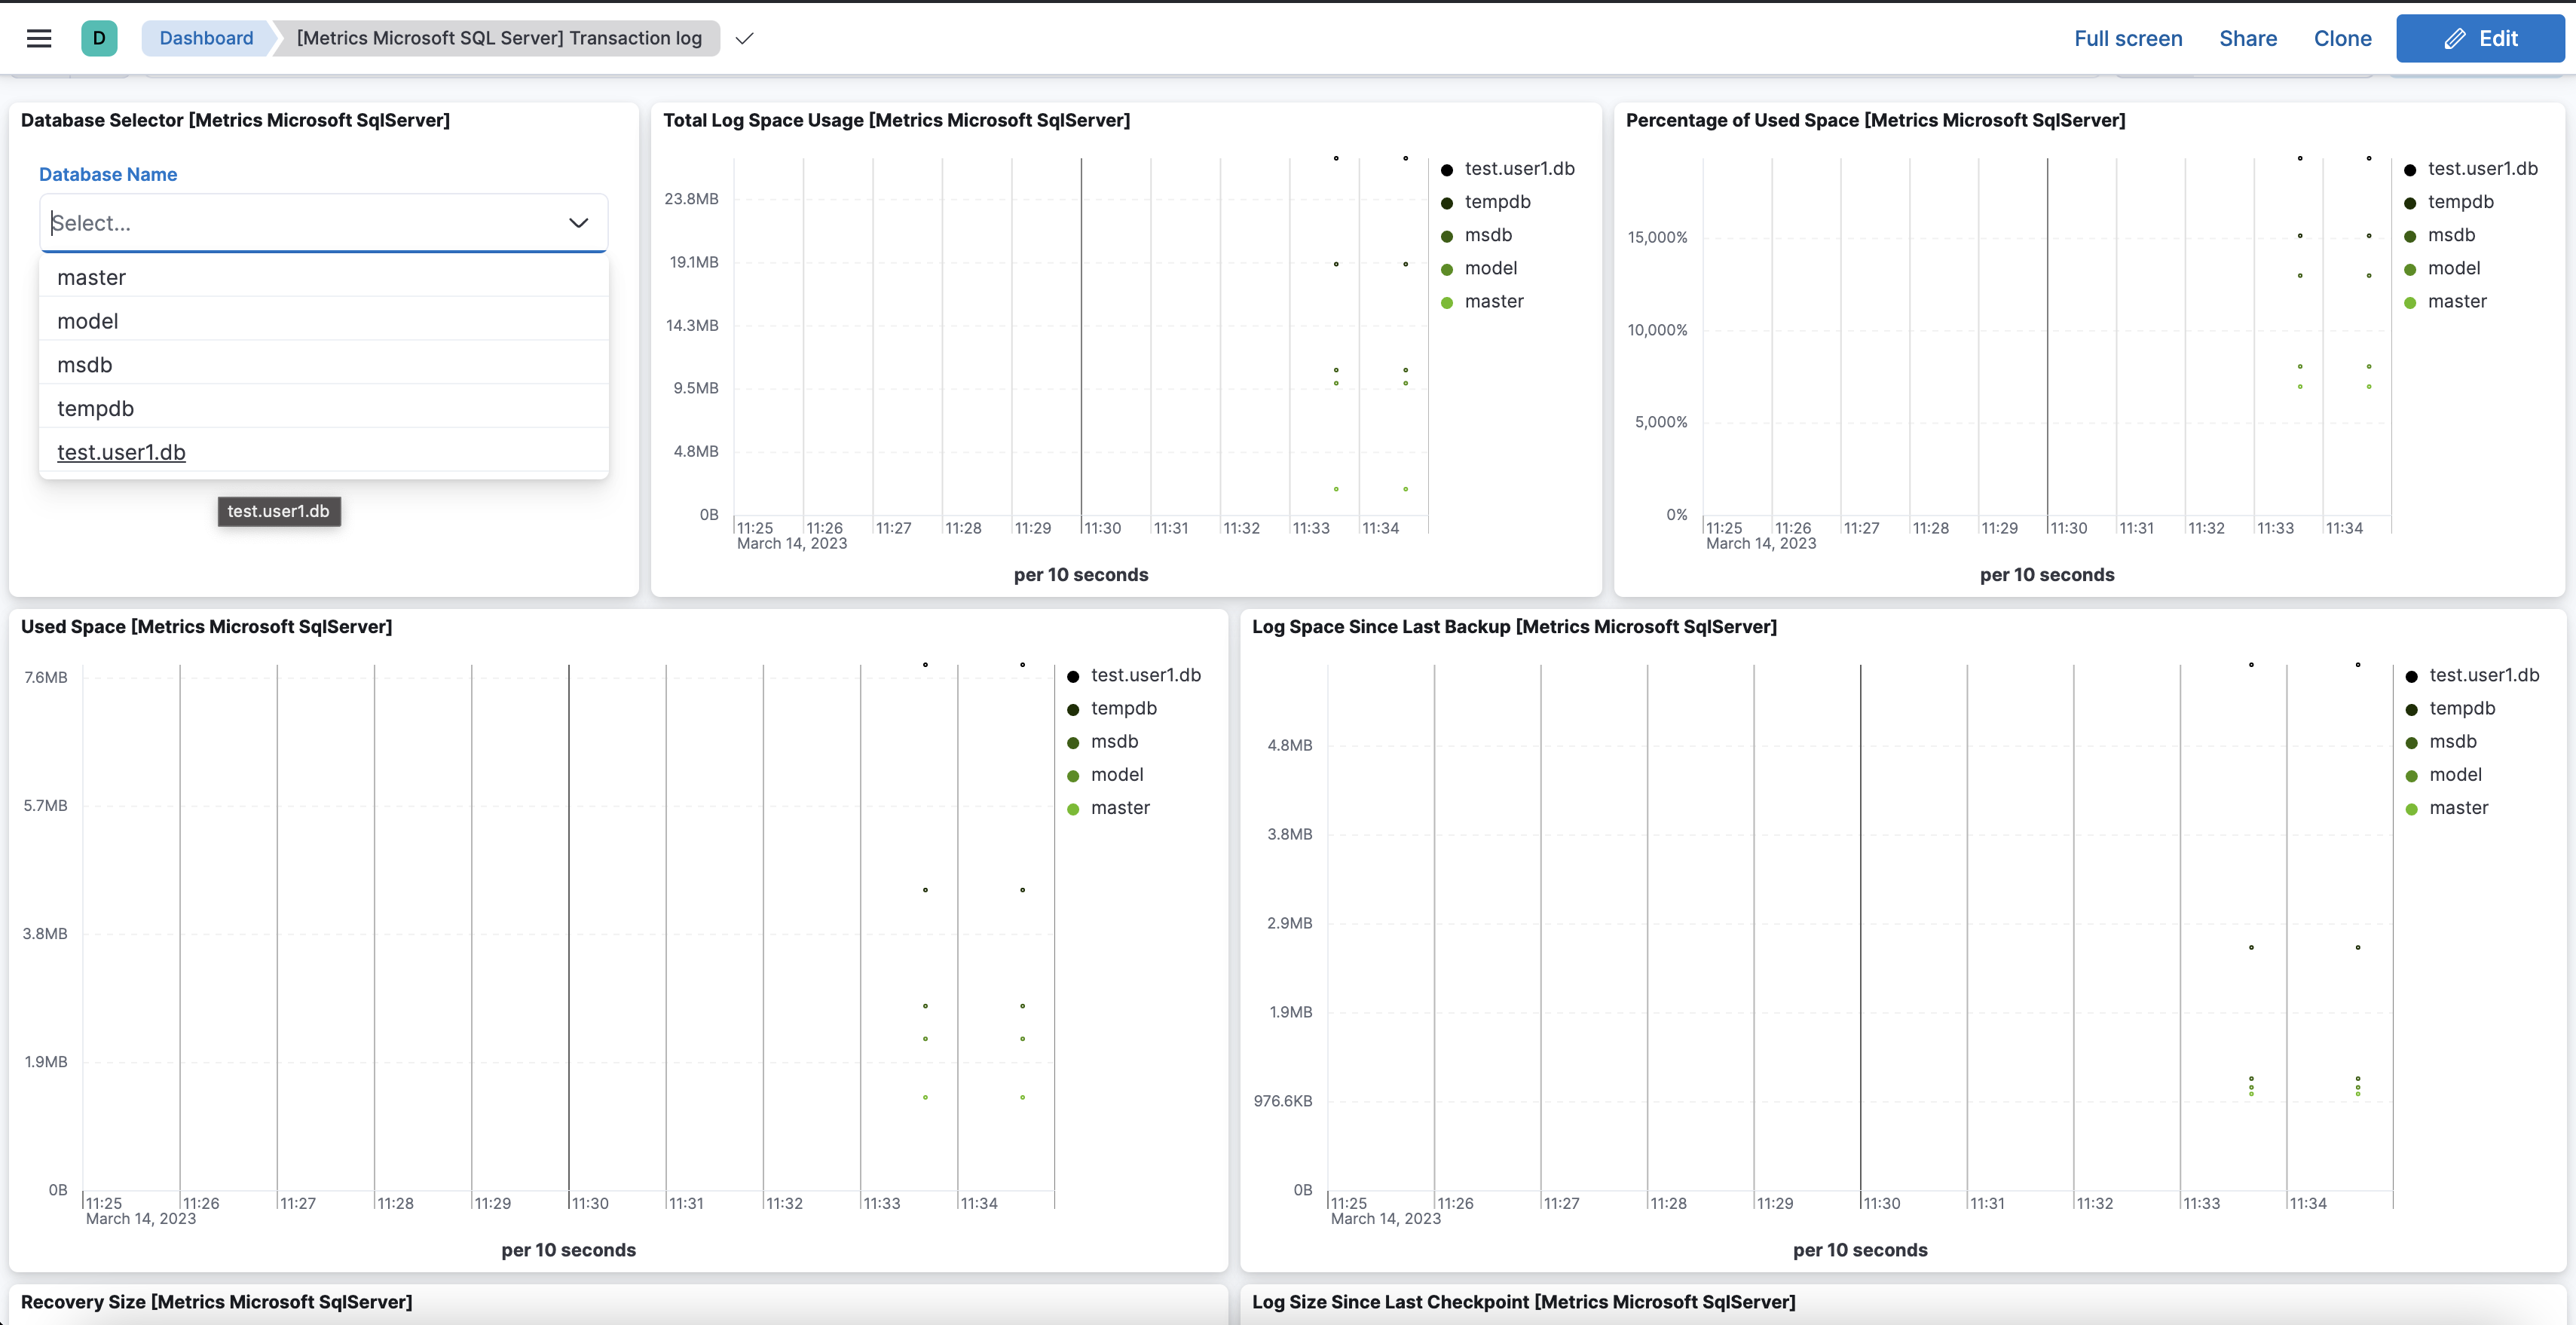Screen dimensions: 2576x1325
Task: Open the hamburger navigation menu
Action: coord(39,38)
